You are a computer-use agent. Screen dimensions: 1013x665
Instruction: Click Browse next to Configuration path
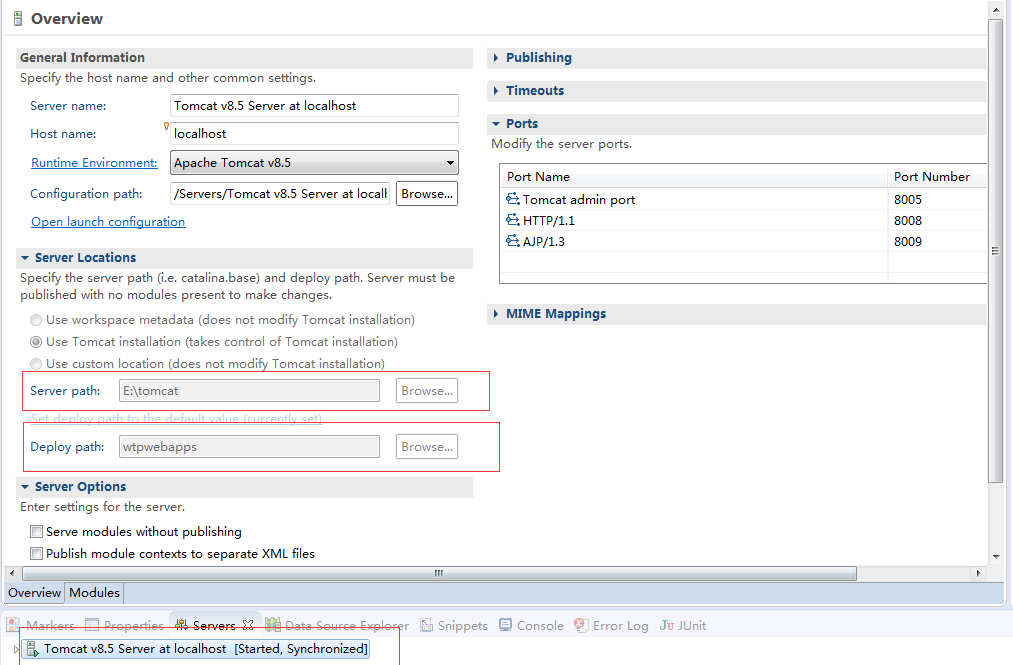[x=427, y=194]
